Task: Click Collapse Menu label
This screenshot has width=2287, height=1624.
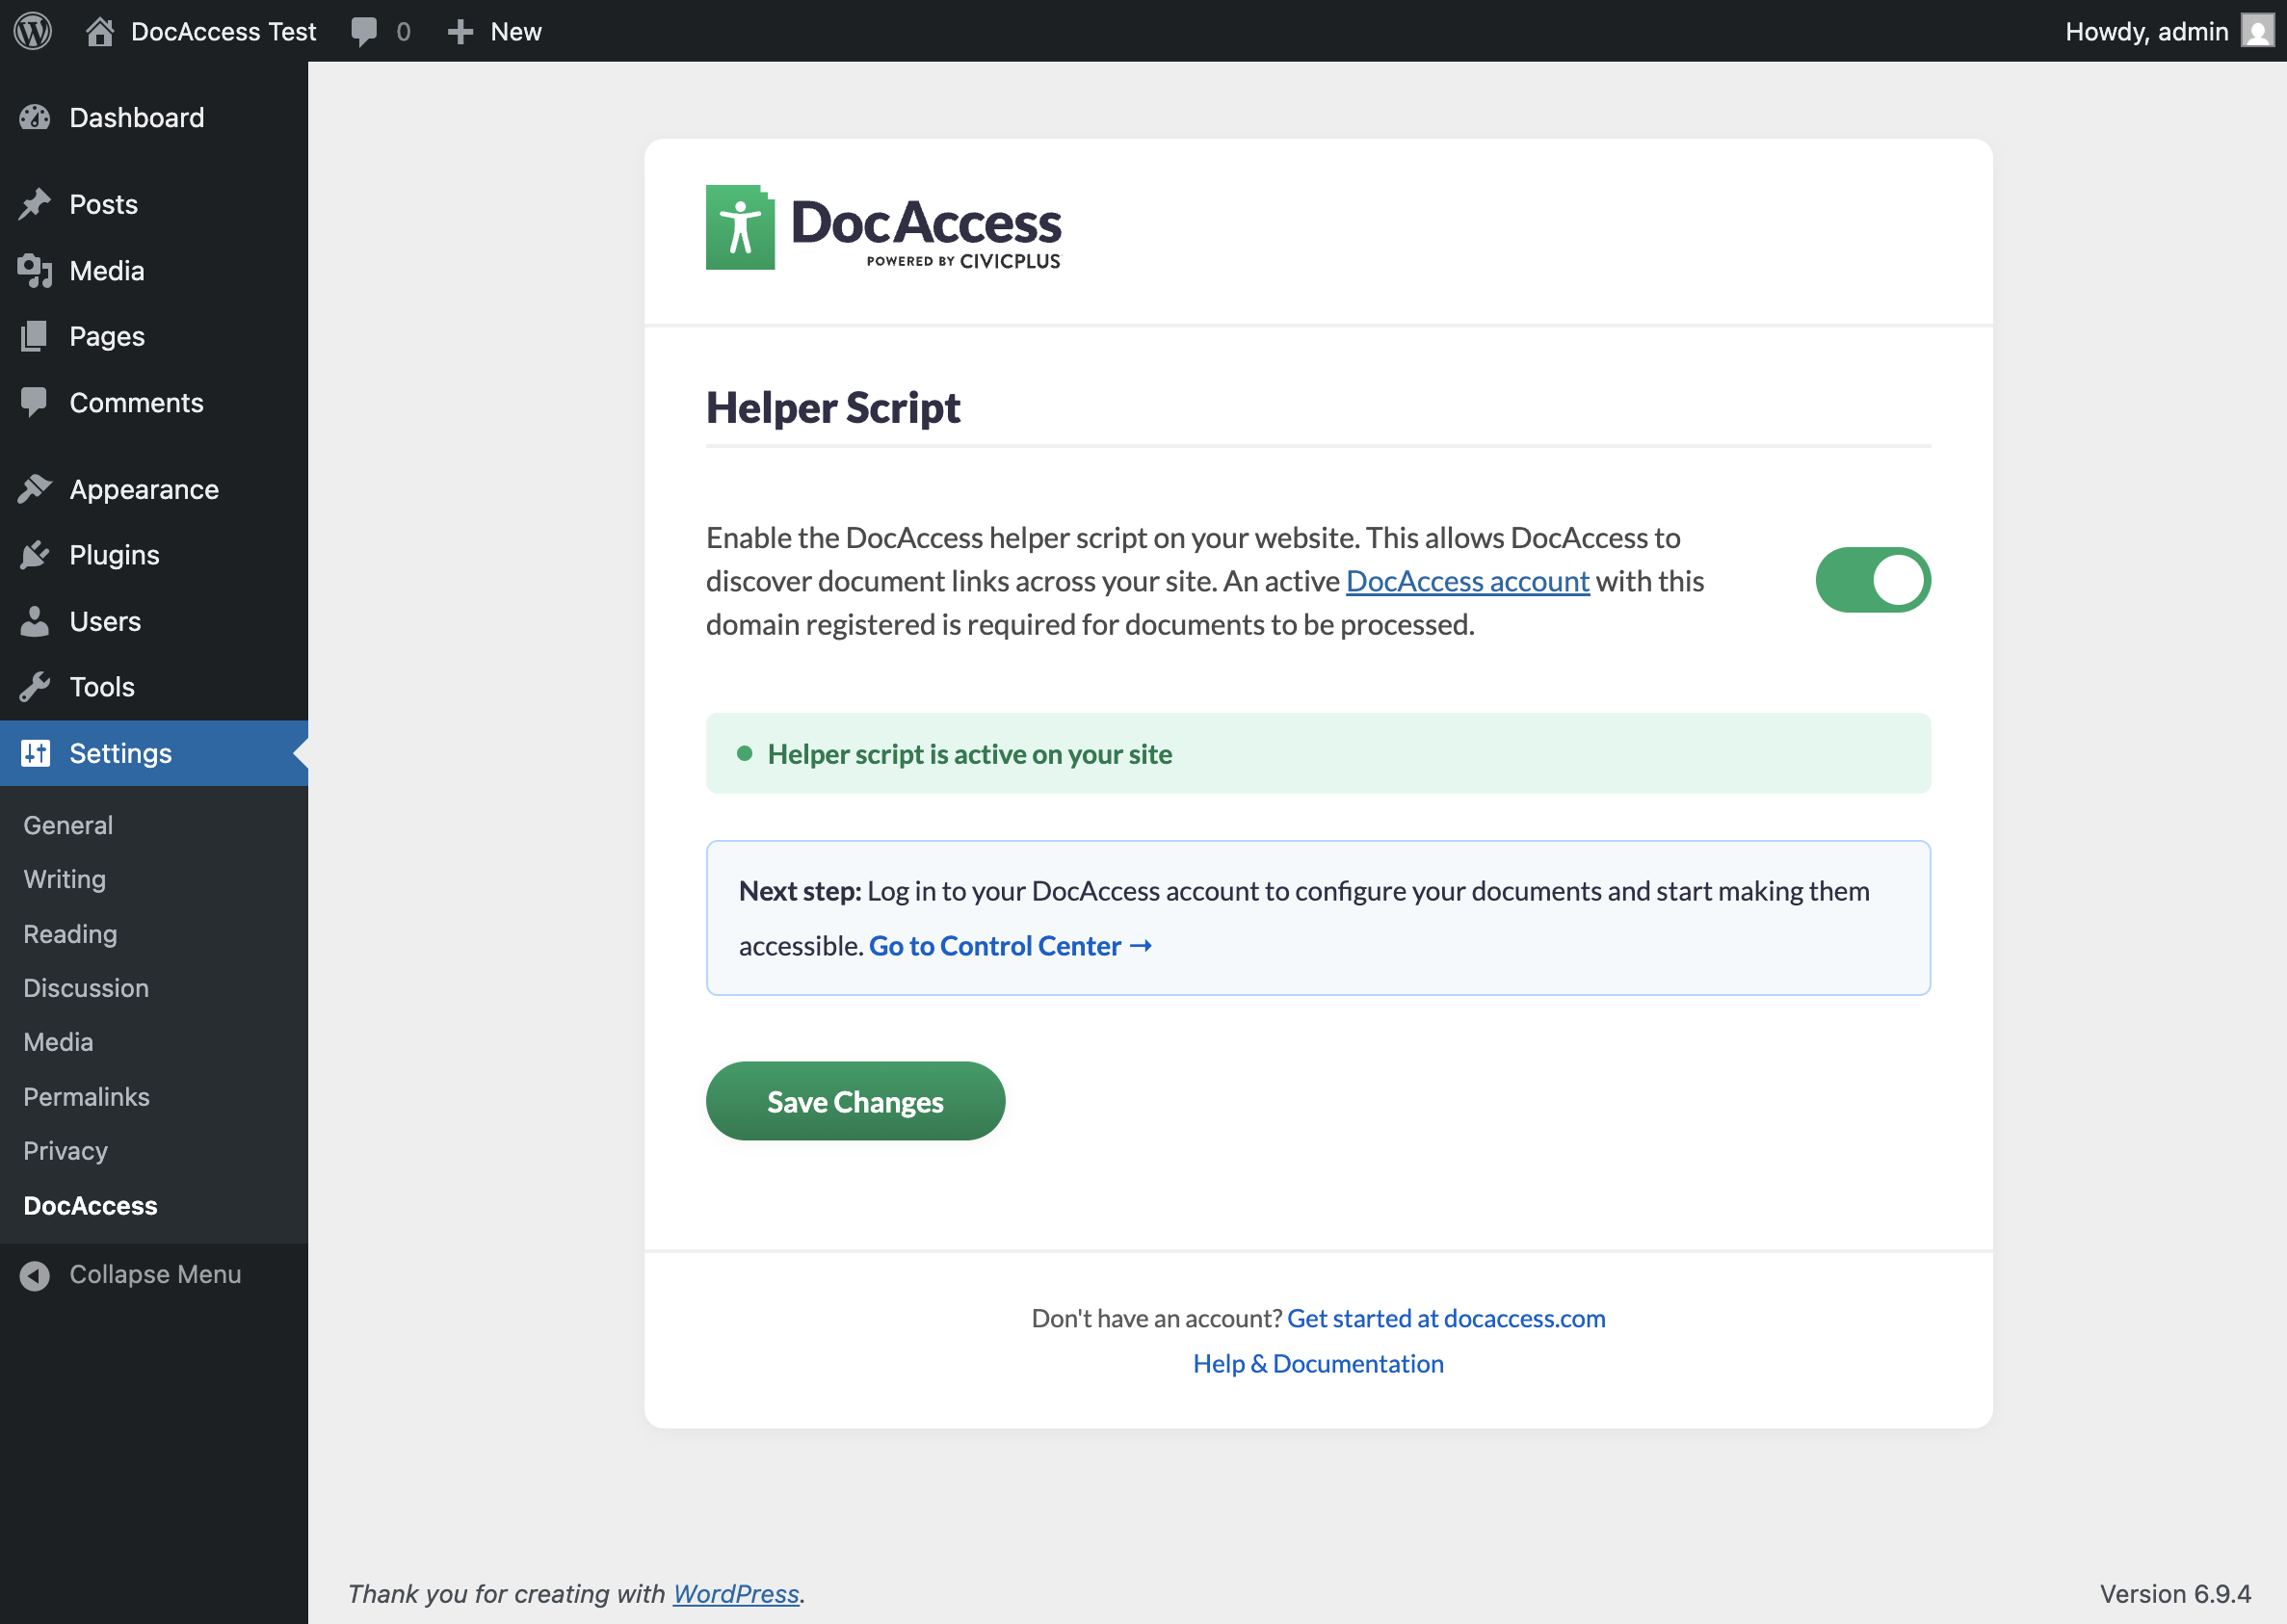Action: [155, 1274]
